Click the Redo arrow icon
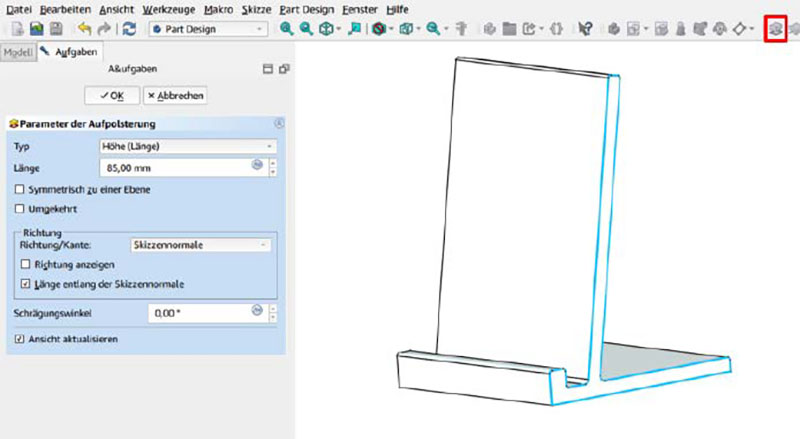 [103, 30]
